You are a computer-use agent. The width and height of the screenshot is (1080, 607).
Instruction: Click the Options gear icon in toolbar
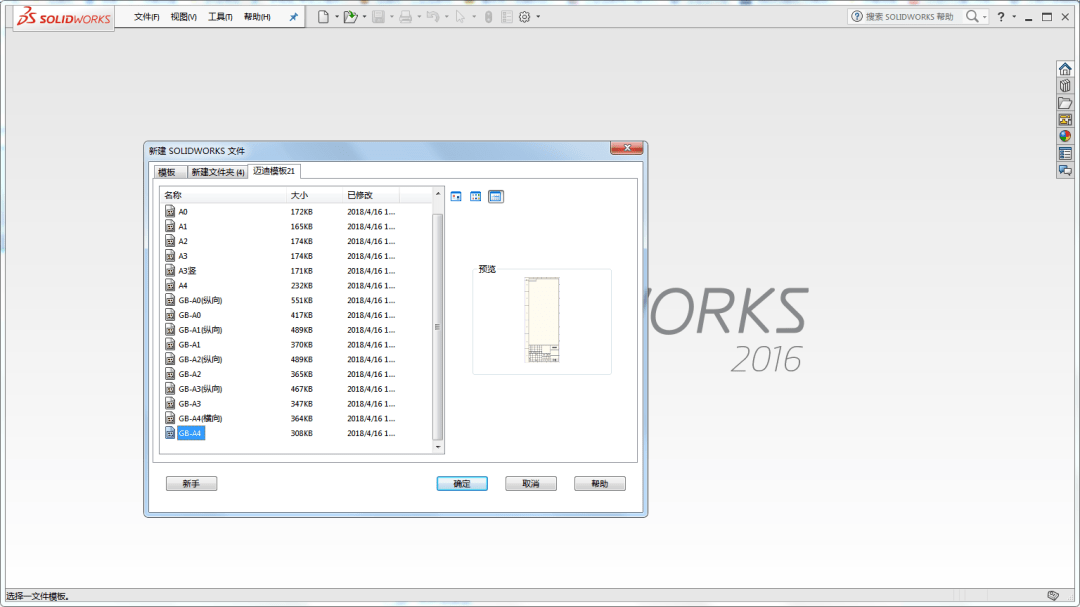click(x=525, y=17)
